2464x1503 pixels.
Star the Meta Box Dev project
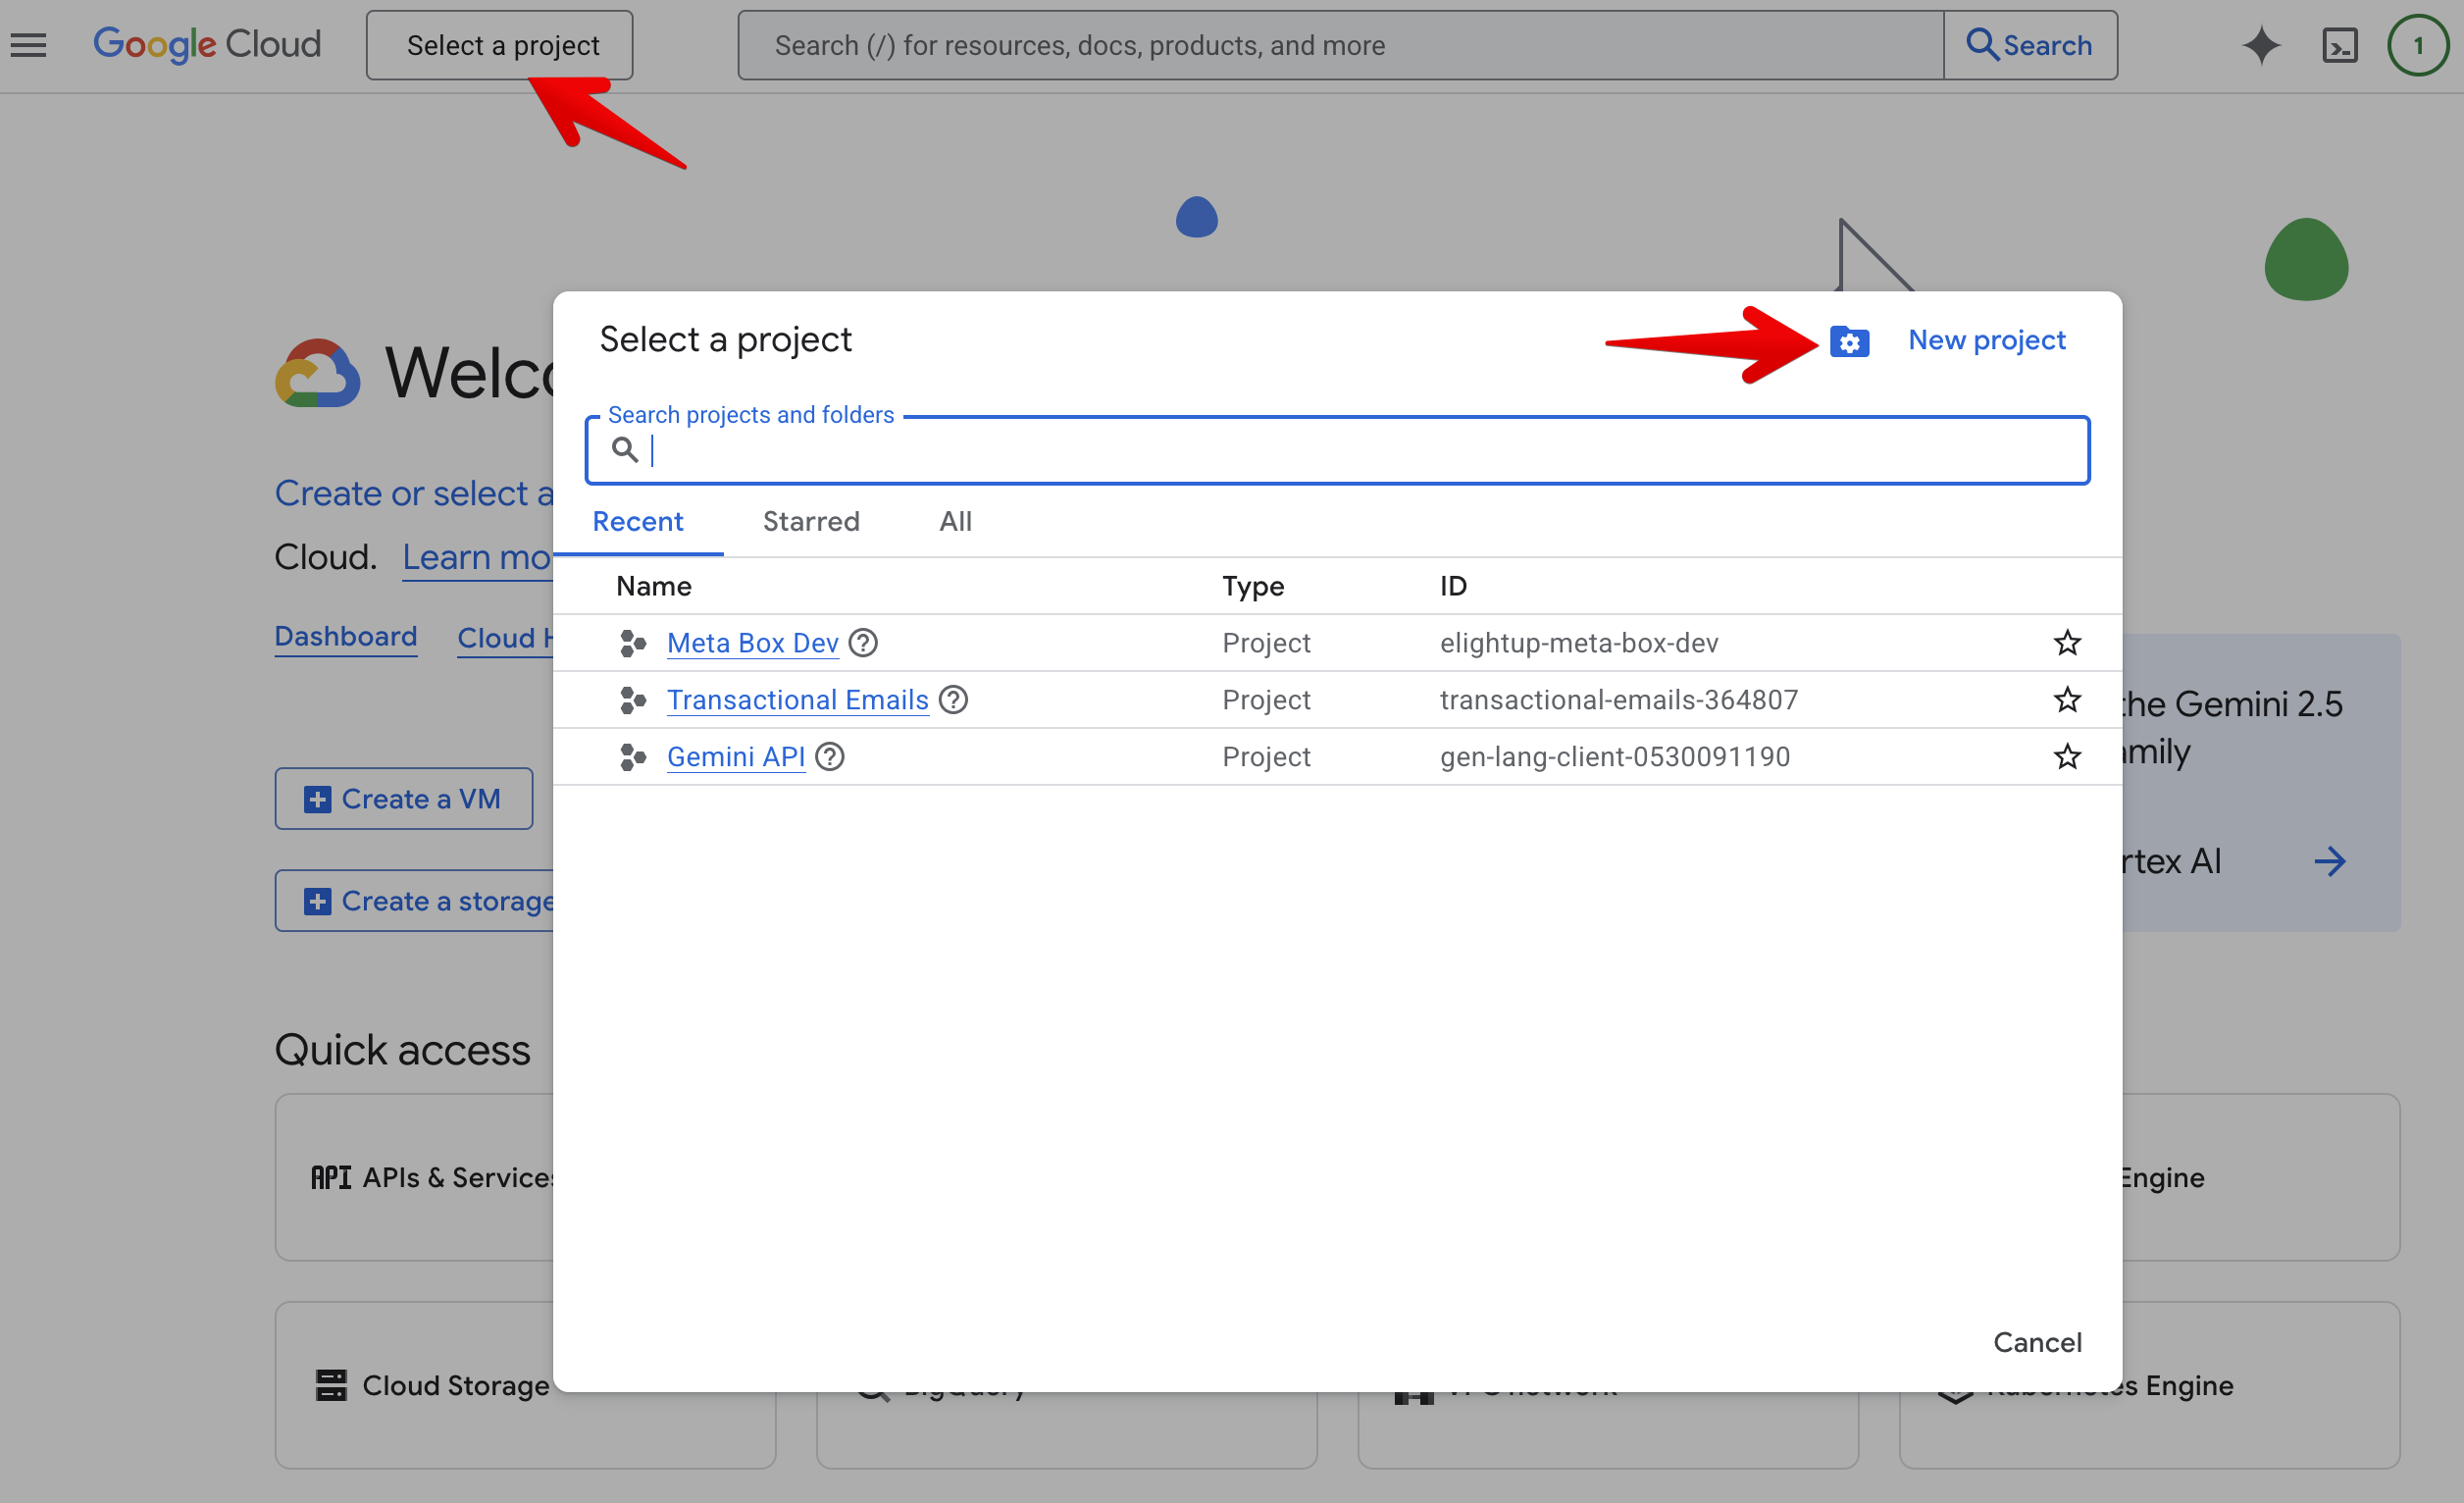(x=2067, y=643)
